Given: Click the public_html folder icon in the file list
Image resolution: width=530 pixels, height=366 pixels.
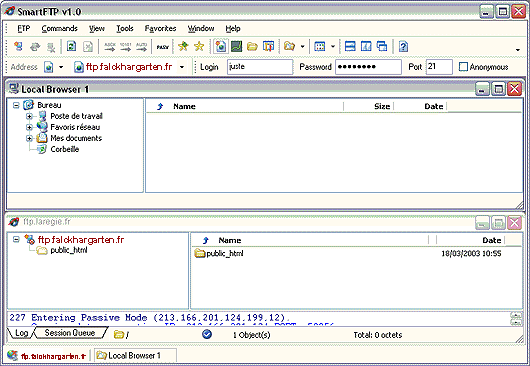Looking at the screenshot, I should (200, 253).
